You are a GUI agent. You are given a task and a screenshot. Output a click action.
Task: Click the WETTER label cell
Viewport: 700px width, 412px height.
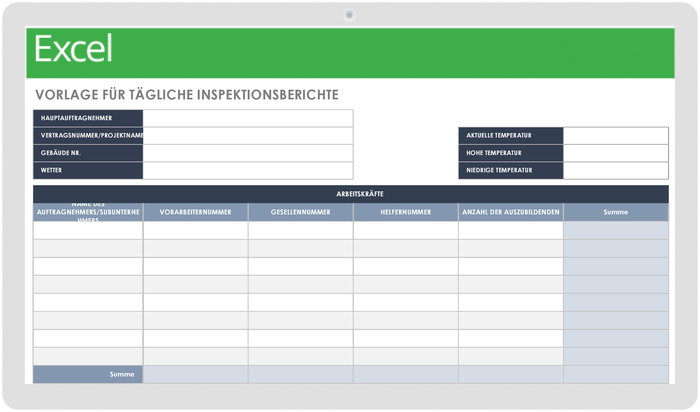[x=88, y=171]
